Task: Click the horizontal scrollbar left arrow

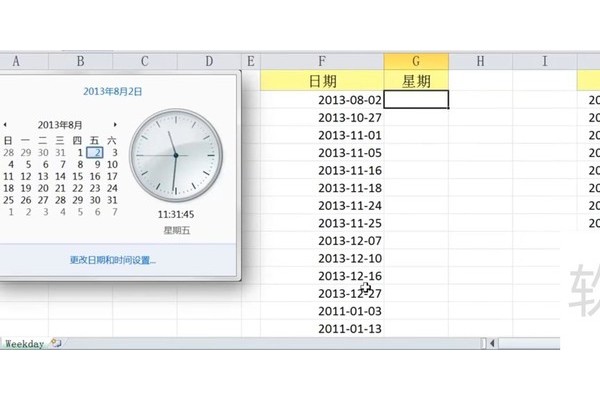Action: [x=492, y=343]
